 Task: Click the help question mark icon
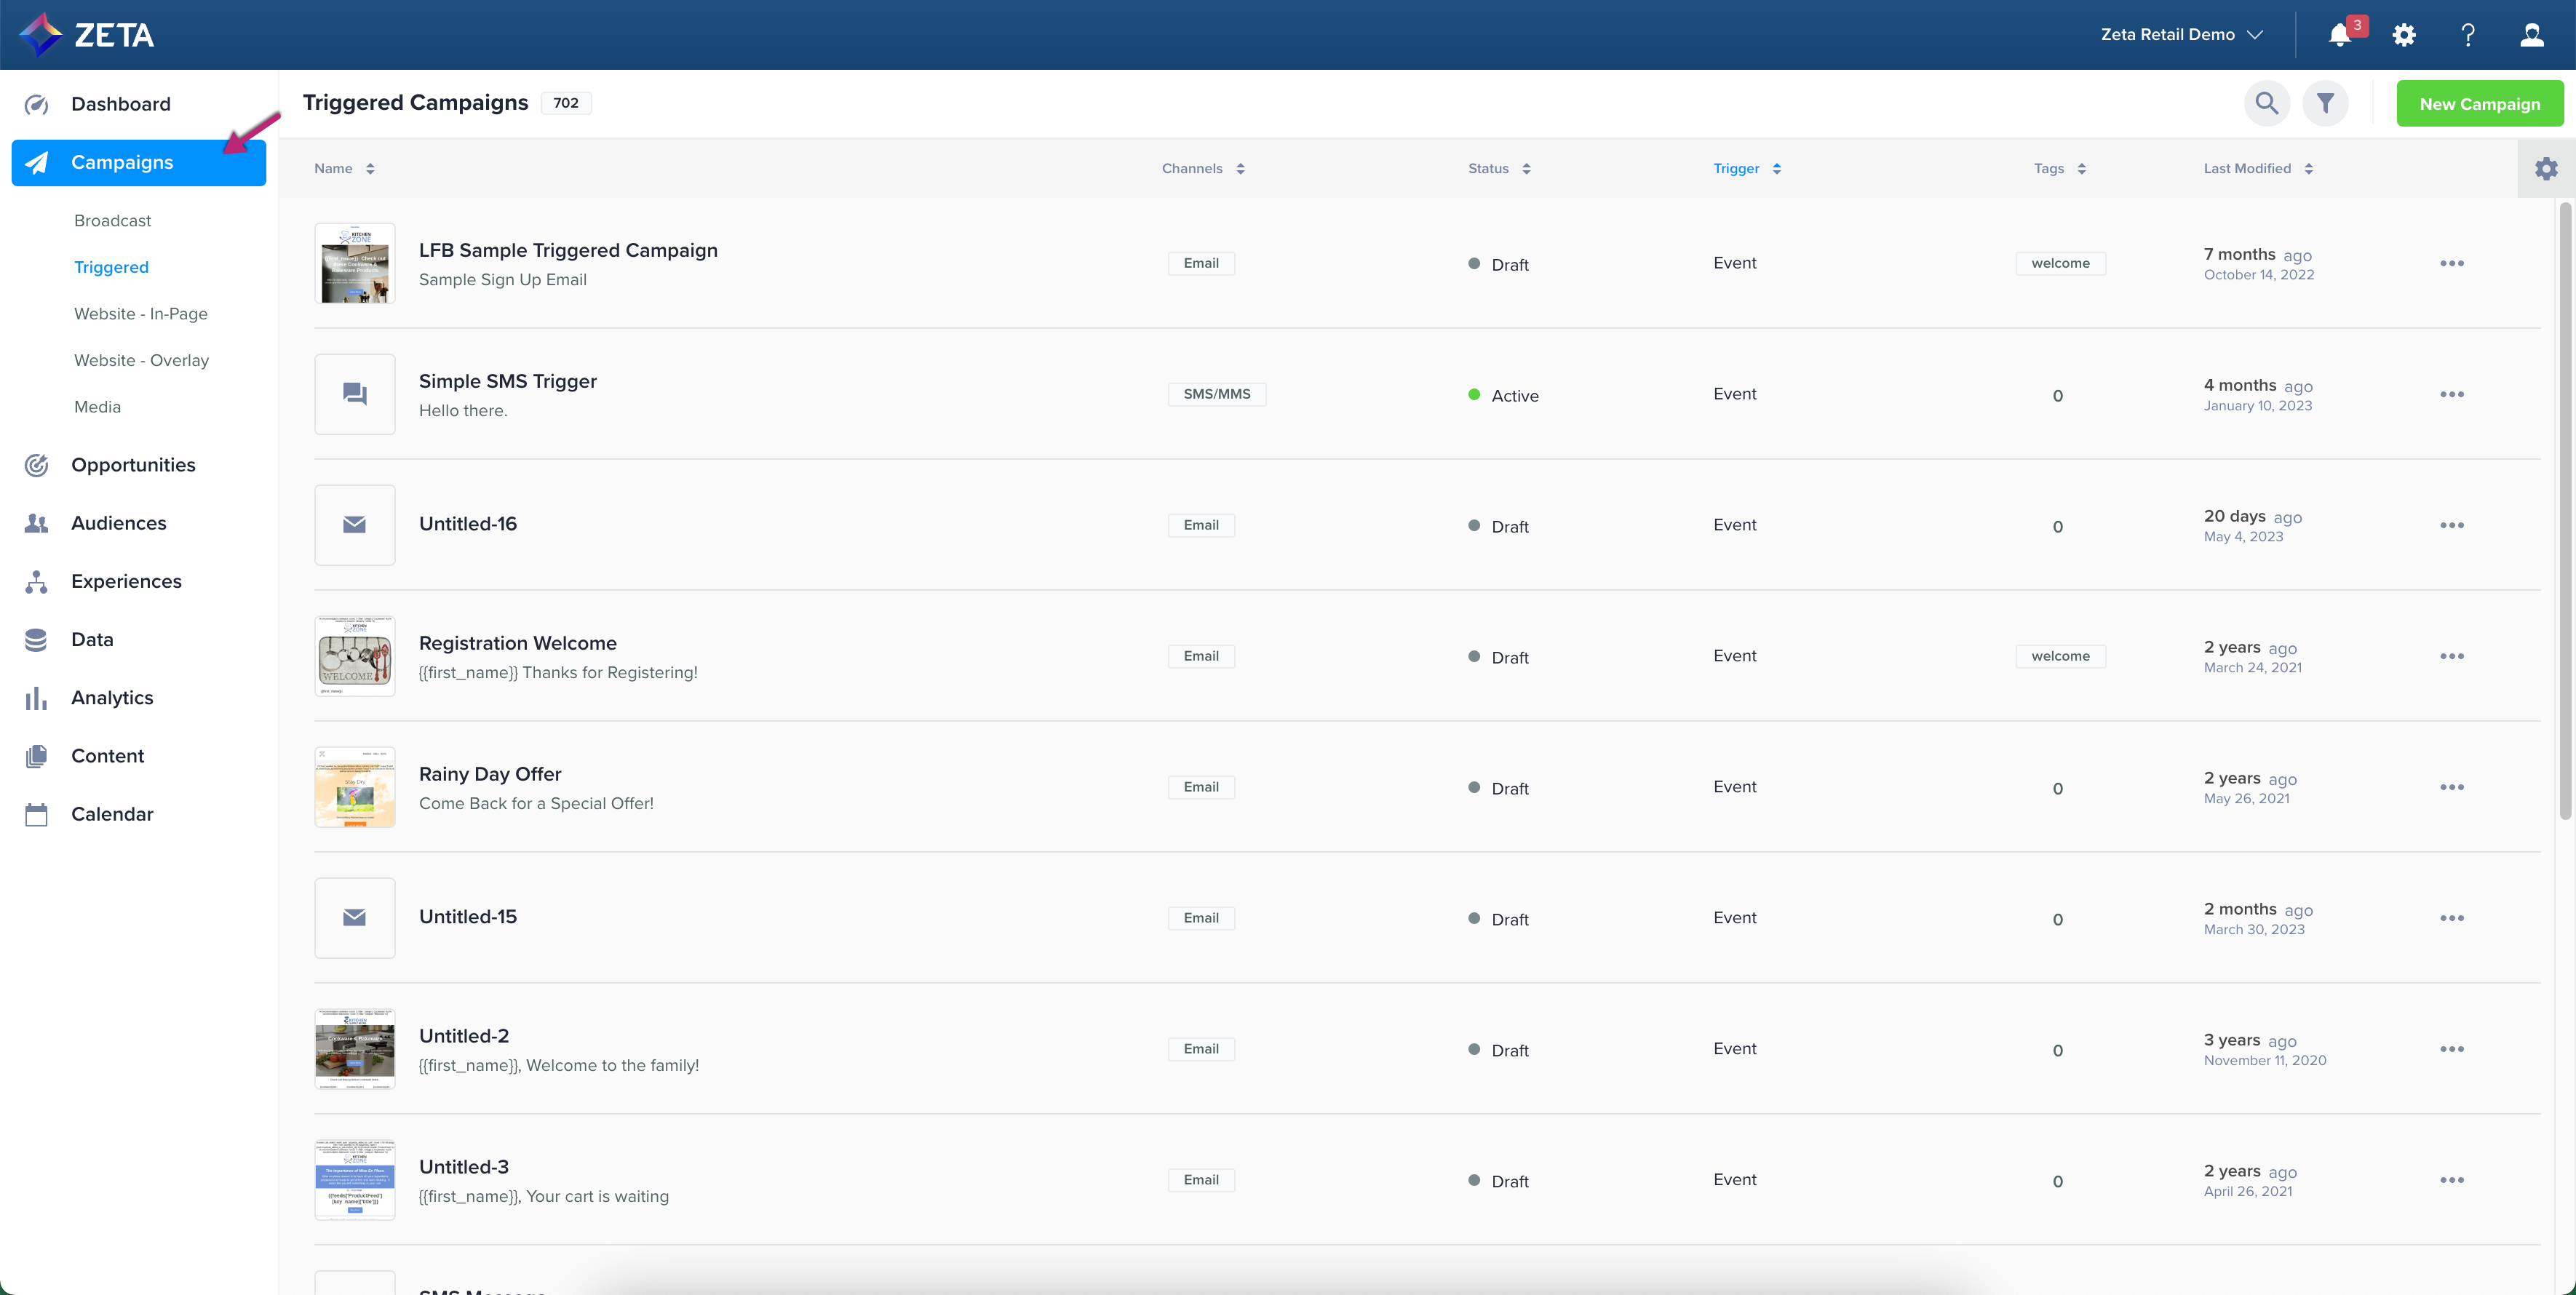pyautogui.click(x=2467, y=35)
